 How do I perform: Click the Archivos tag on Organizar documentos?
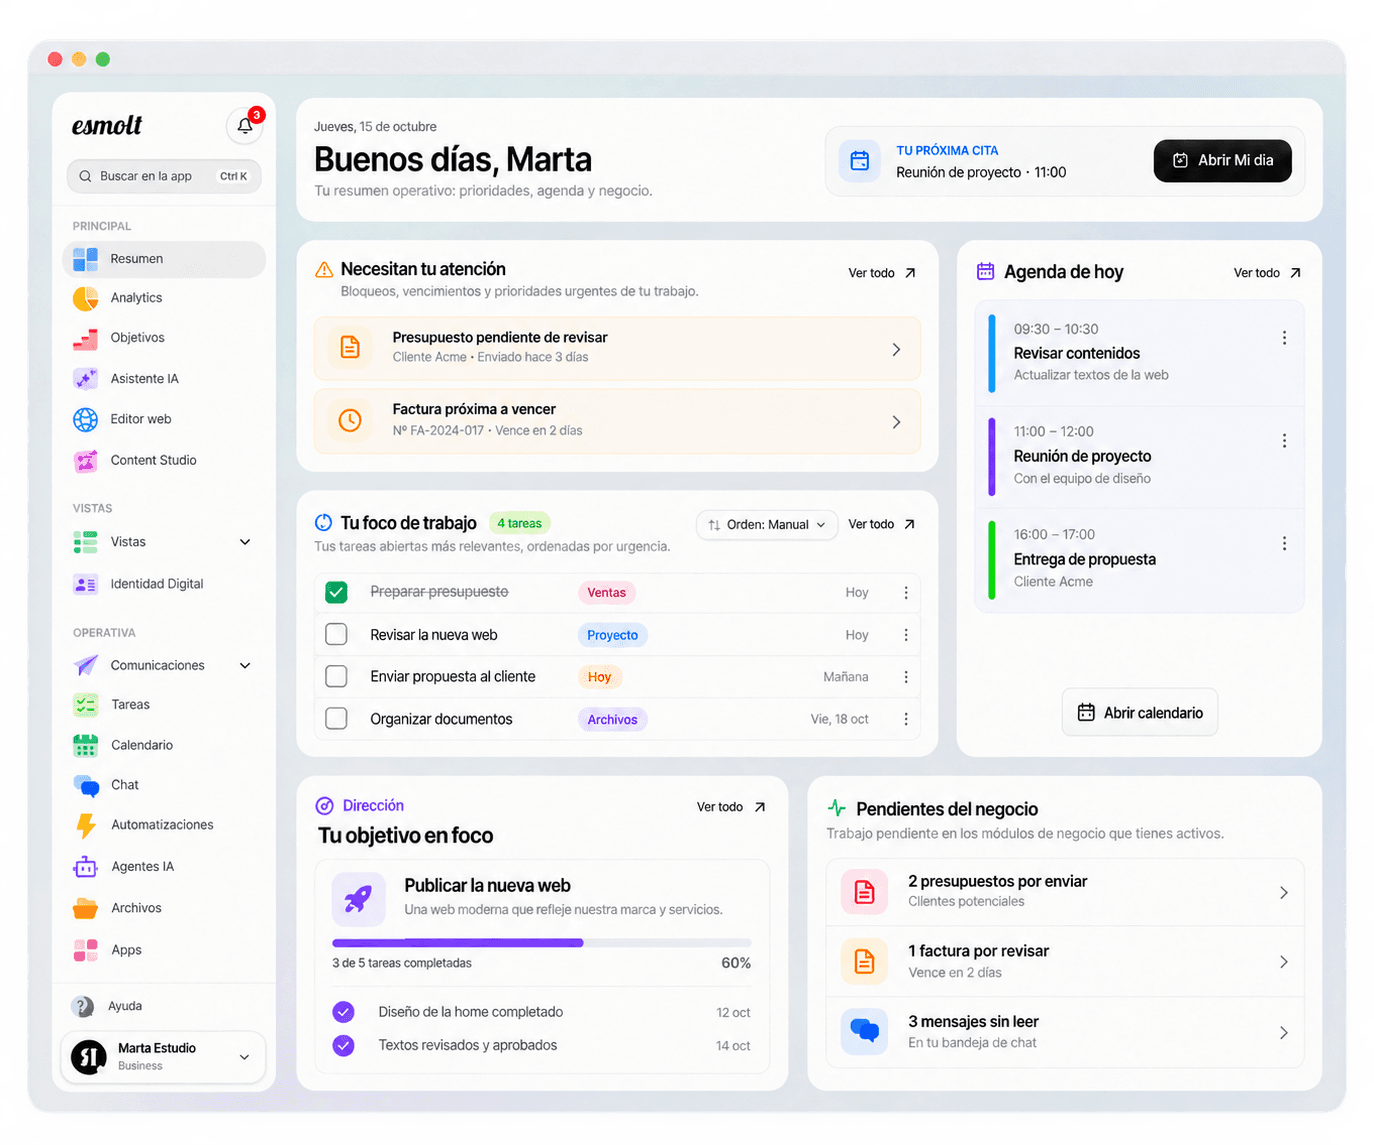pos(612,719)
